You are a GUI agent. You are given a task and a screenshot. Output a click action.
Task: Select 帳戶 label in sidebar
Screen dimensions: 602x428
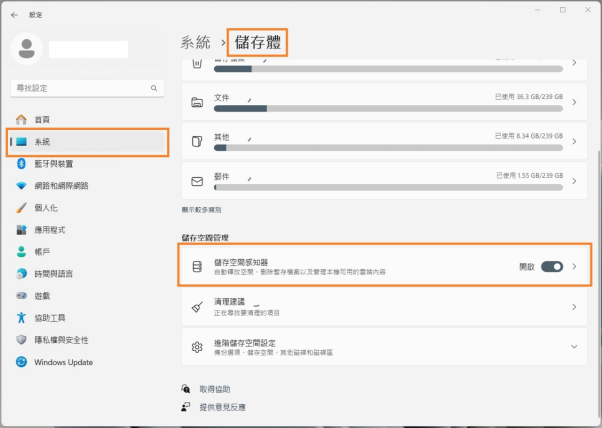pyautogui.click(x=42, y=252)
